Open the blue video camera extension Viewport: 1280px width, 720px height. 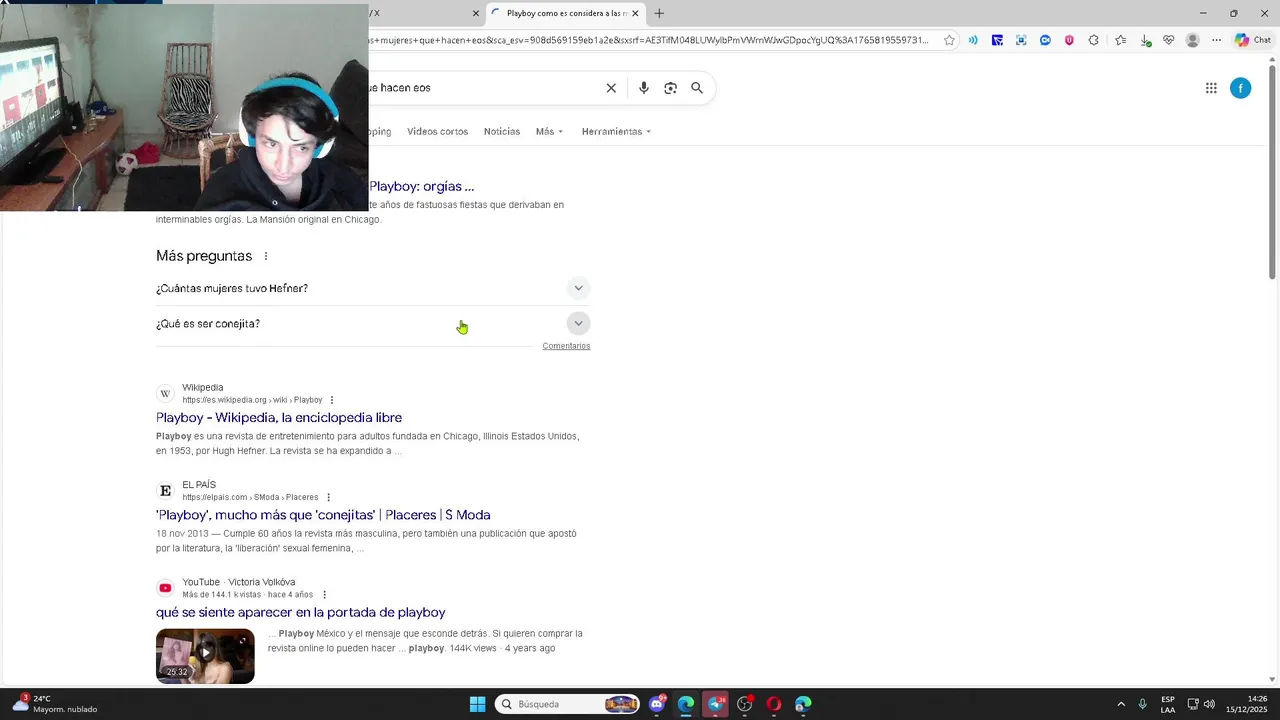(1045, 40)
